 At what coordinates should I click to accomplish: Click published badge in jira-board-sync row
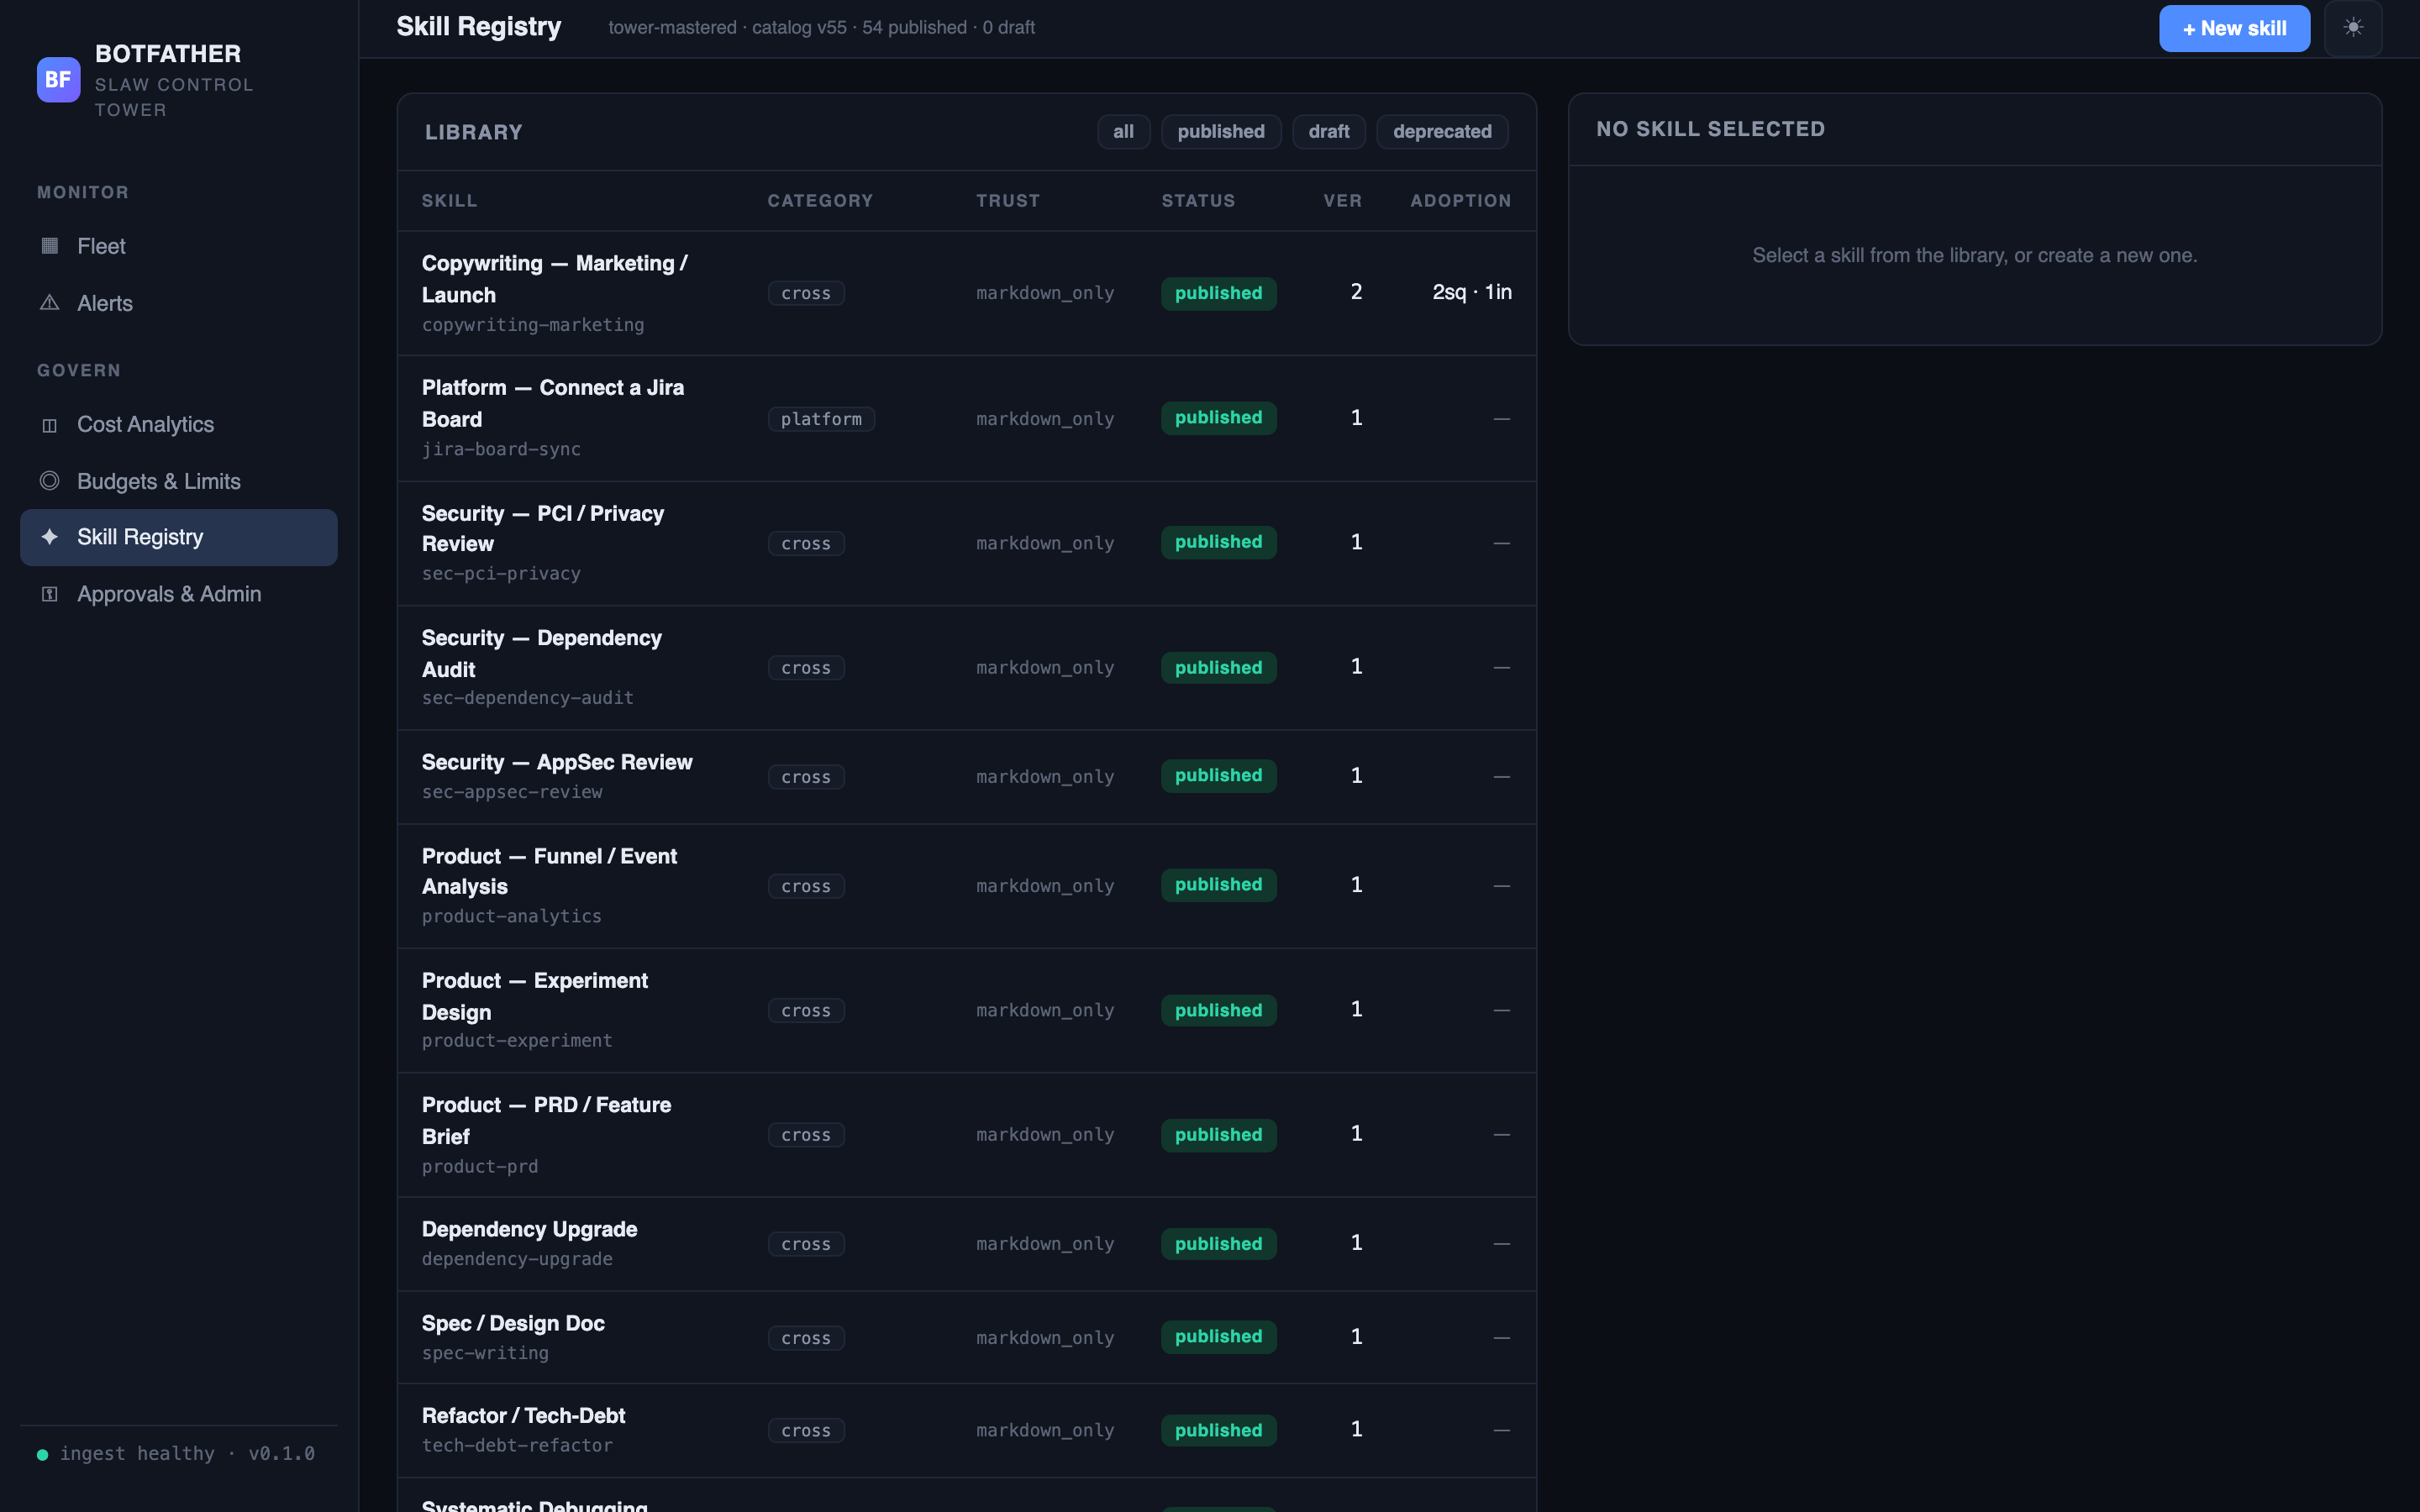click(x=1218, y=418)
